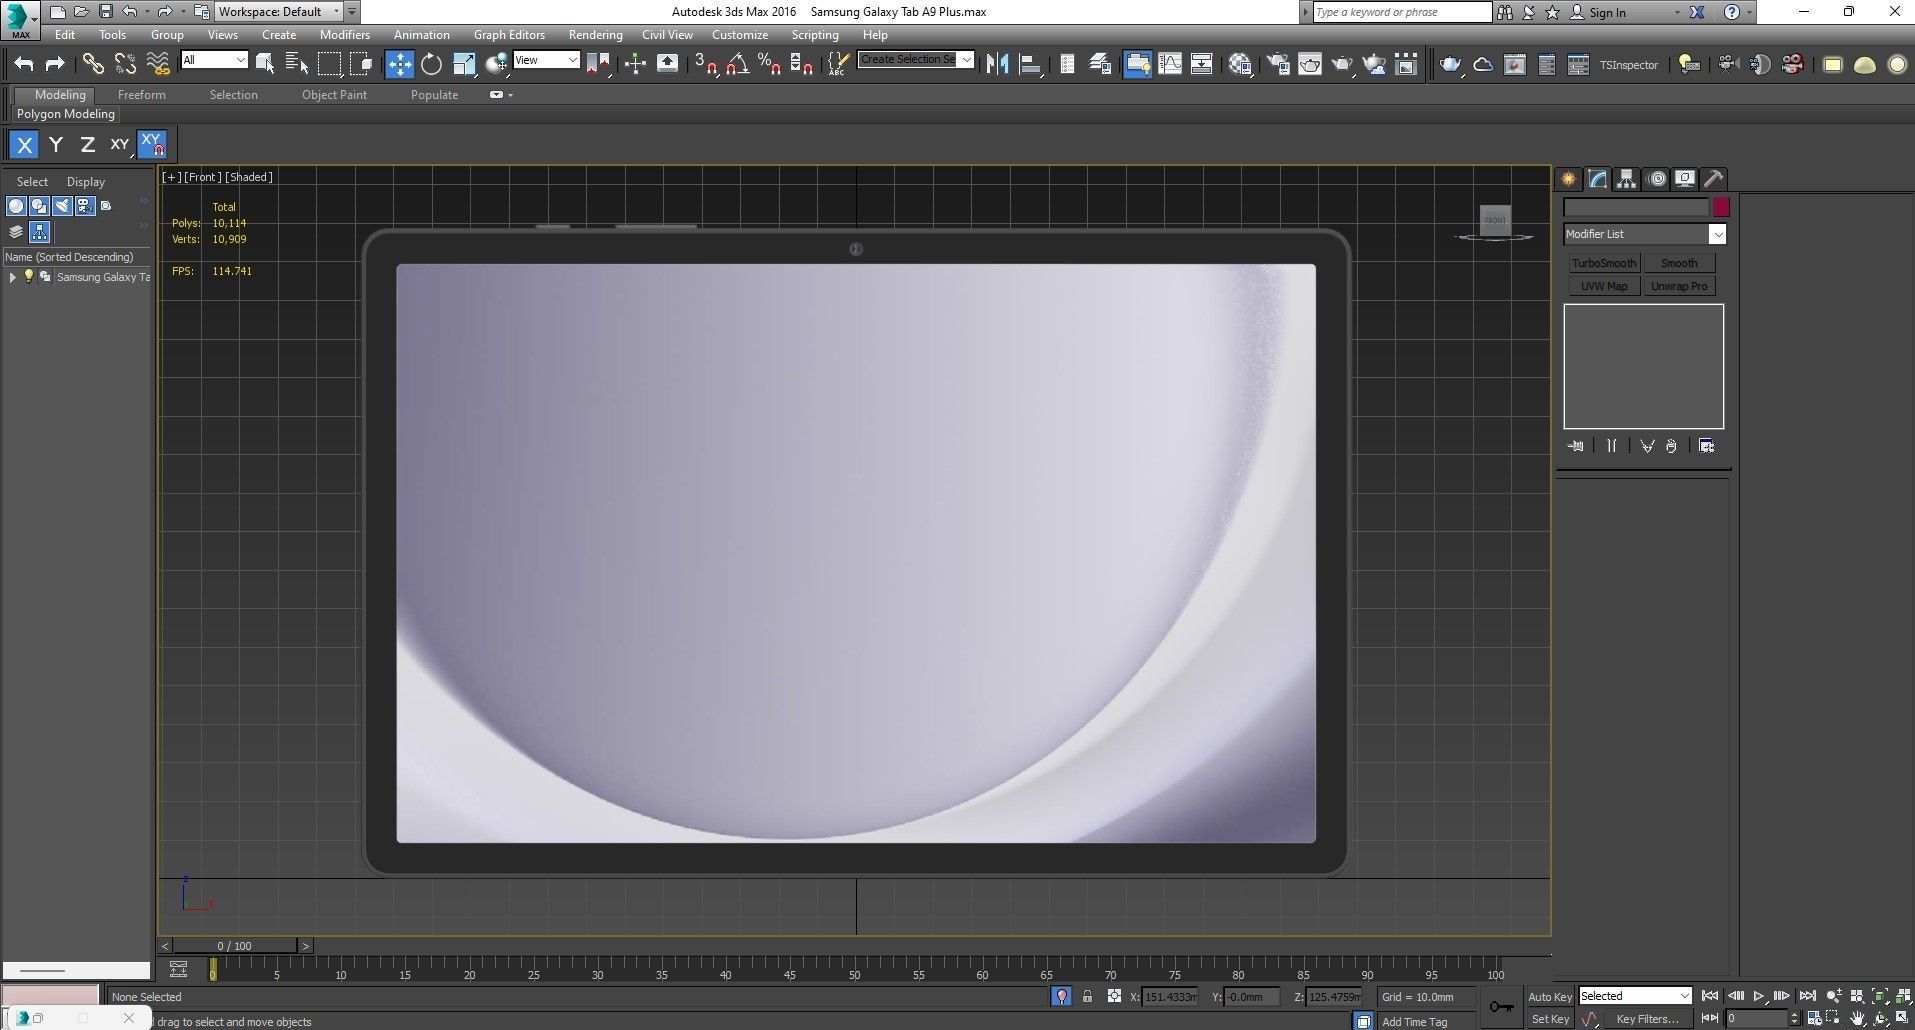
Task: Click the TSInspector toolbar button
Action: [1628, 65]
